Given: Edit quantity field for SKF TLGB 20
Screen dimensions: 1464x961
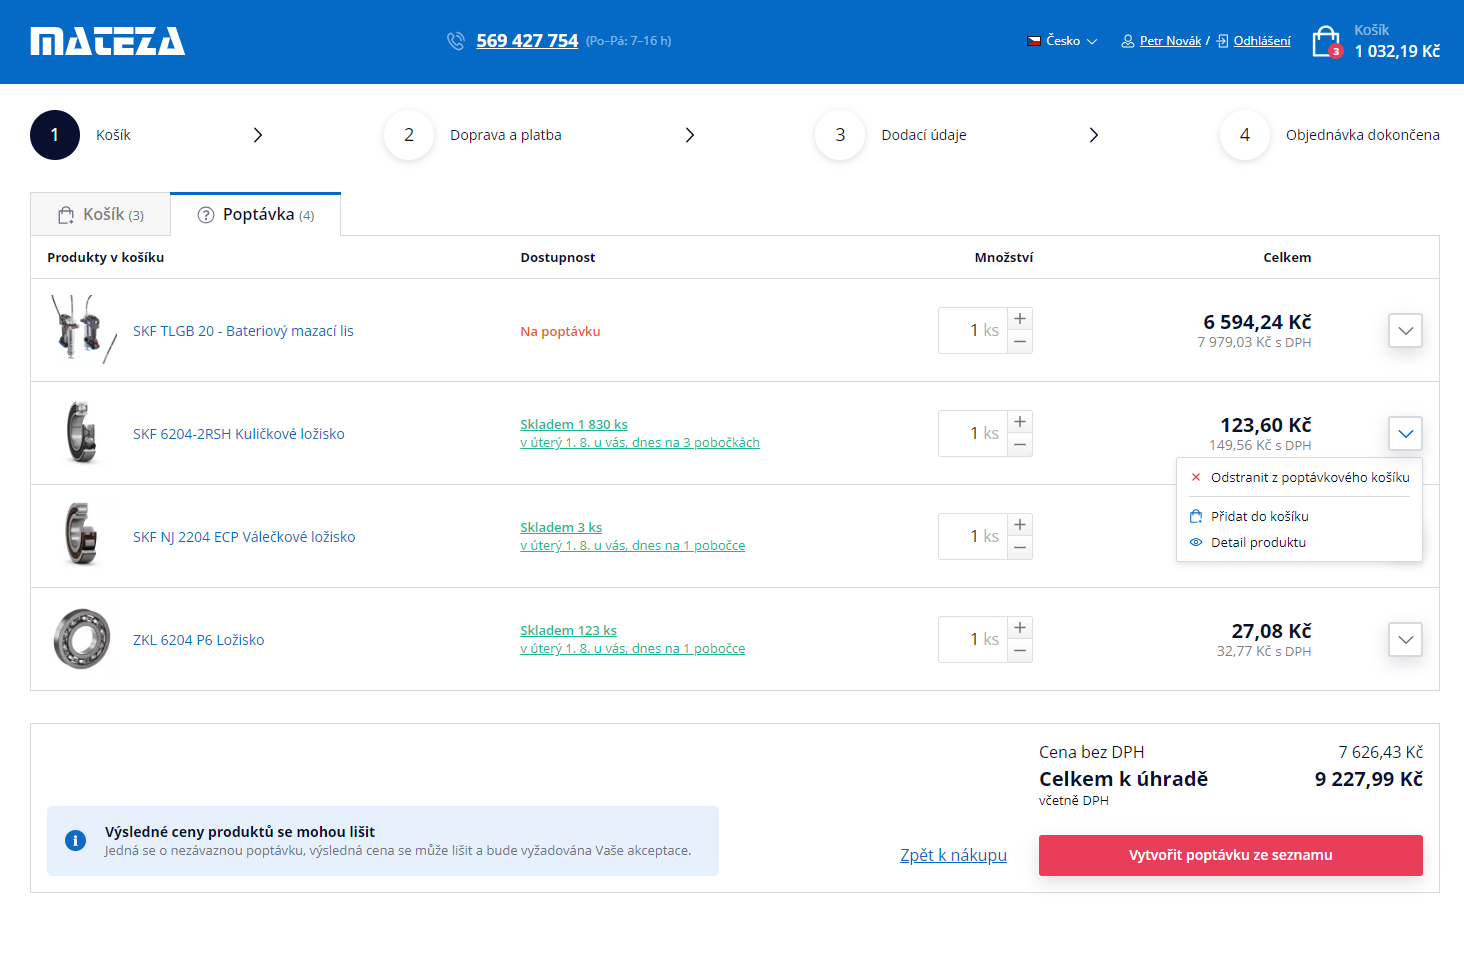Looking at the screenshot, I should tap(973, 330).
